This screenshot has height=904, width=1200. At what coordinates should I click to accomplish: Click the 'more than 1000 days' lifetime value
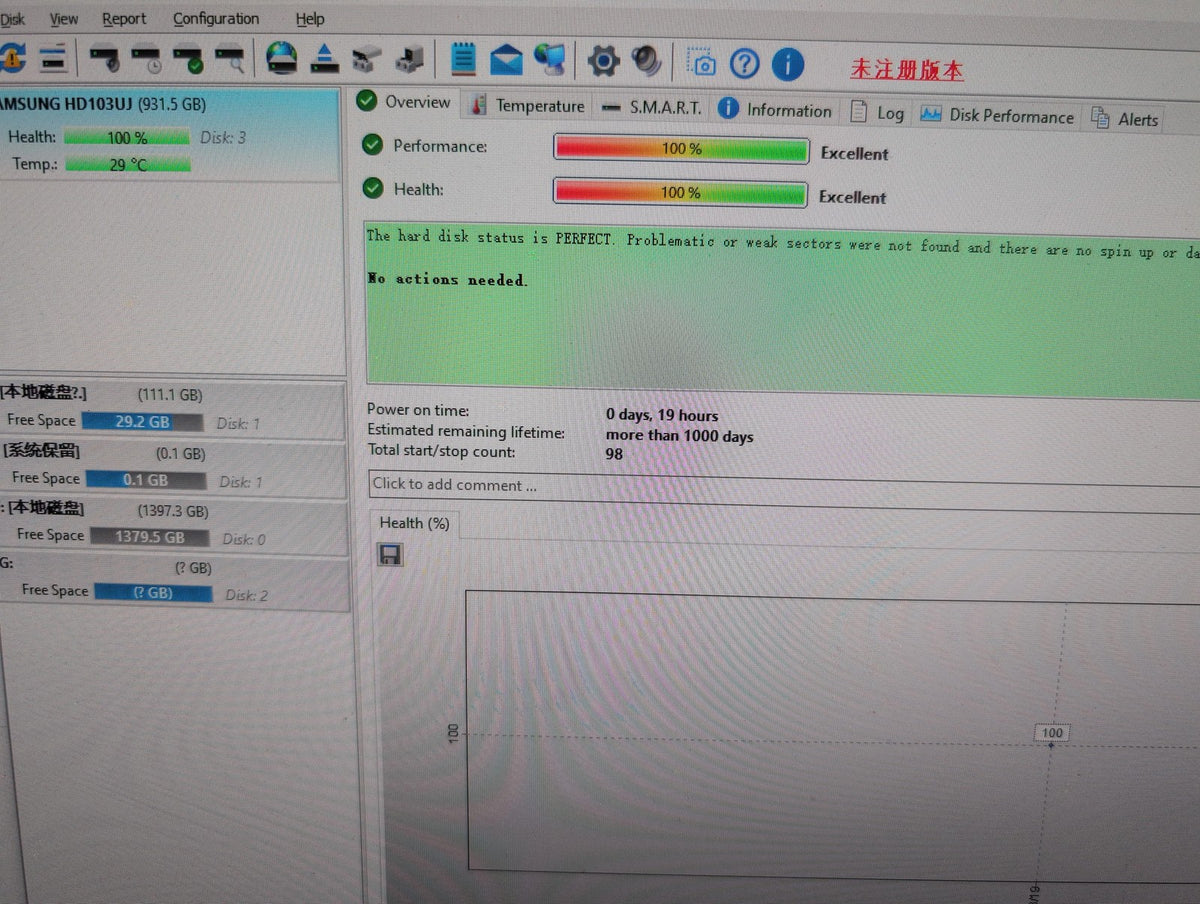click(x=679, y=436)
